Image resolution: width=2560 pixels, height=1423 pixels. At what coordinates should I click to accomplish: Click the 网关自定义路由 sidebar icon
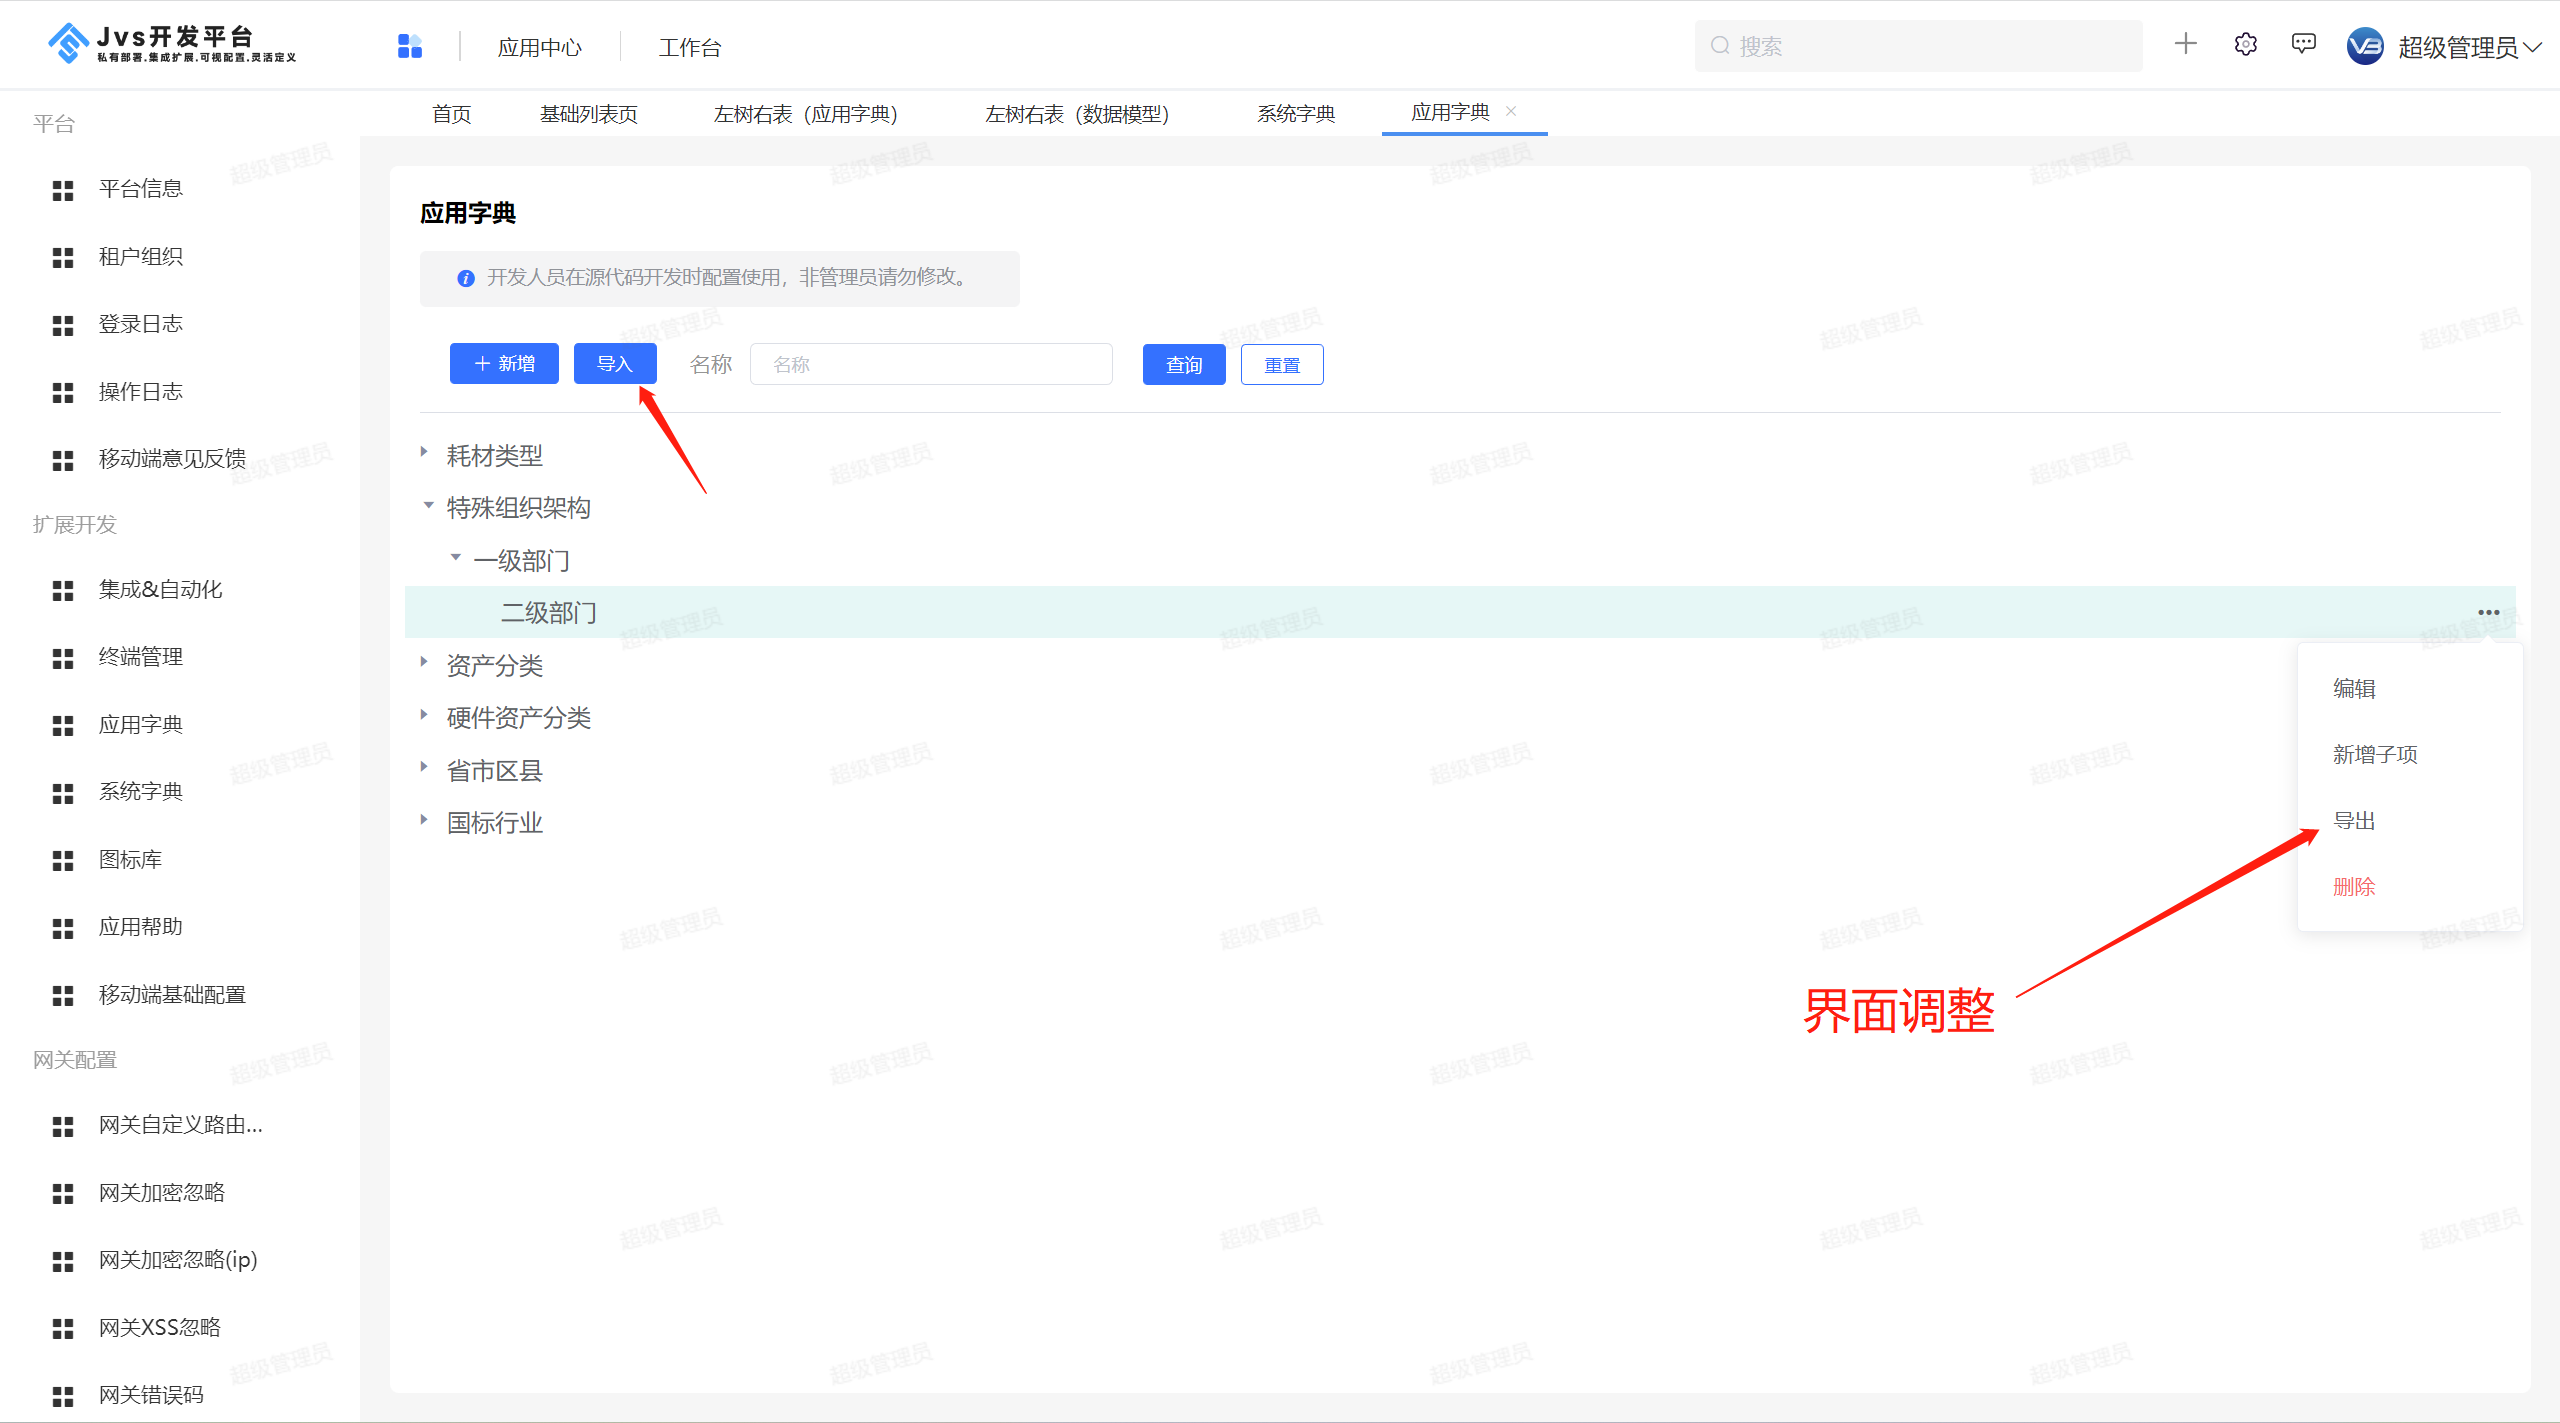coord(63,1127)
